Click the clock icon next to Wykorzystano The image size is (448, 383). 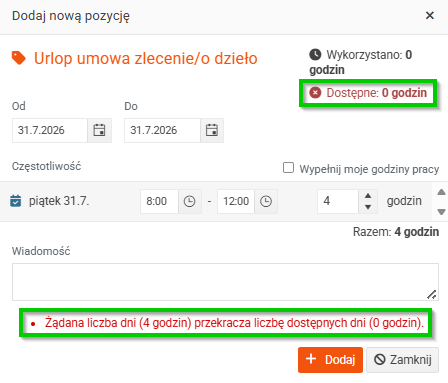[315, 54]
